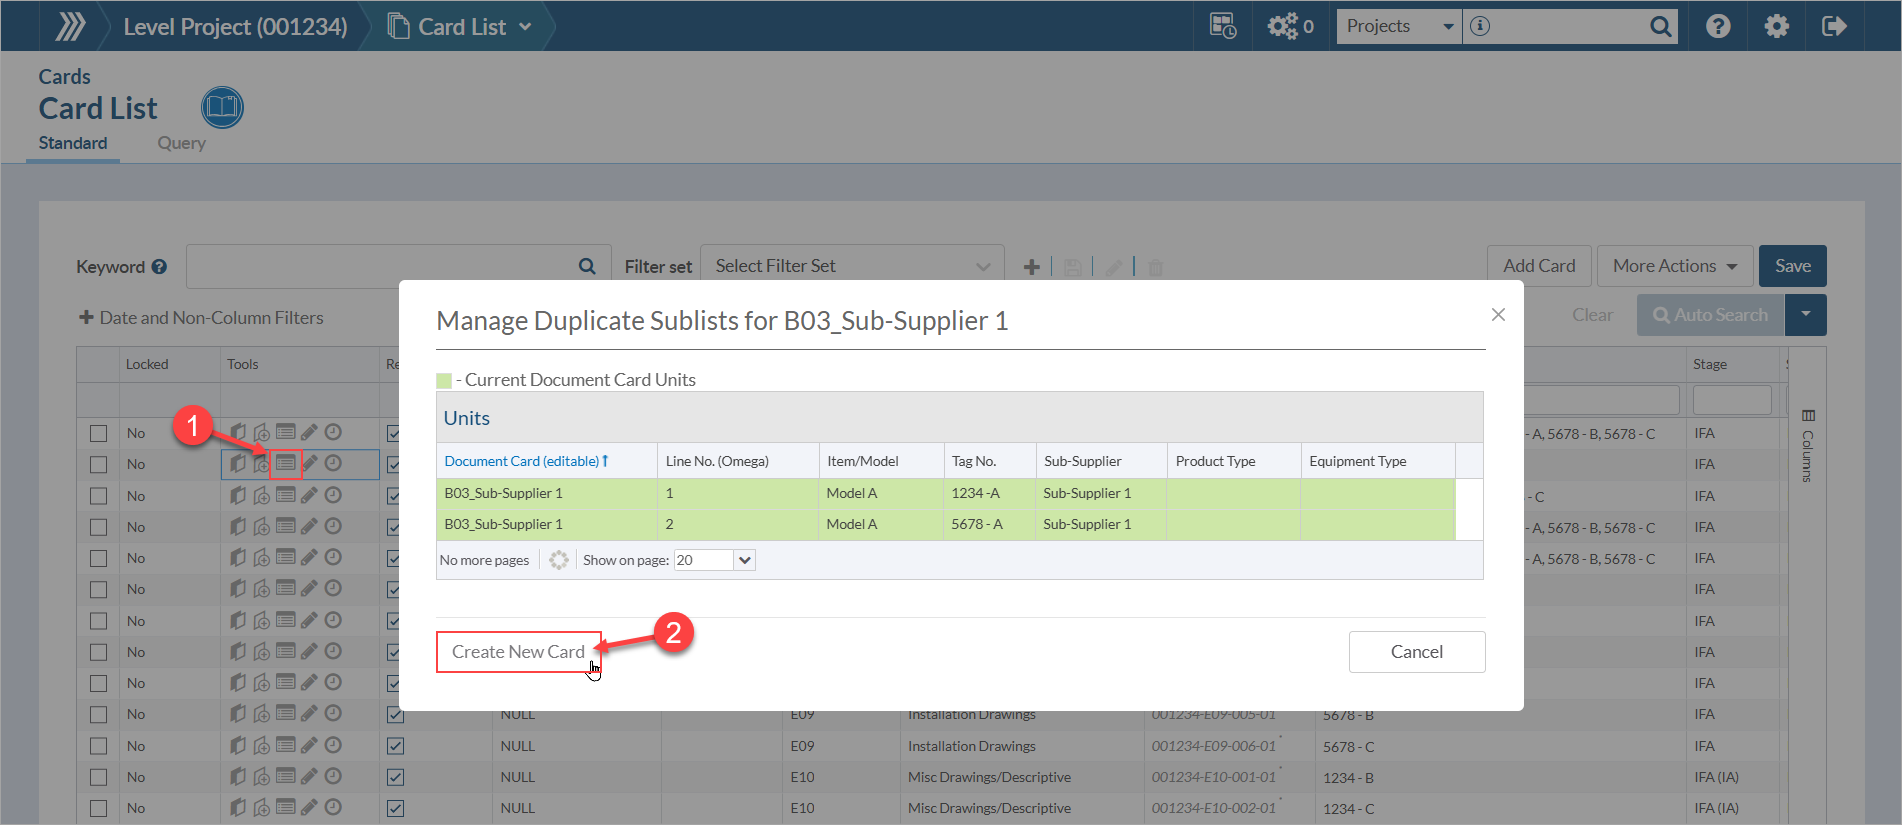The image size is (1902, 825).
Task: Open the main navigation chevrons menu
Action: pos(70,26)
